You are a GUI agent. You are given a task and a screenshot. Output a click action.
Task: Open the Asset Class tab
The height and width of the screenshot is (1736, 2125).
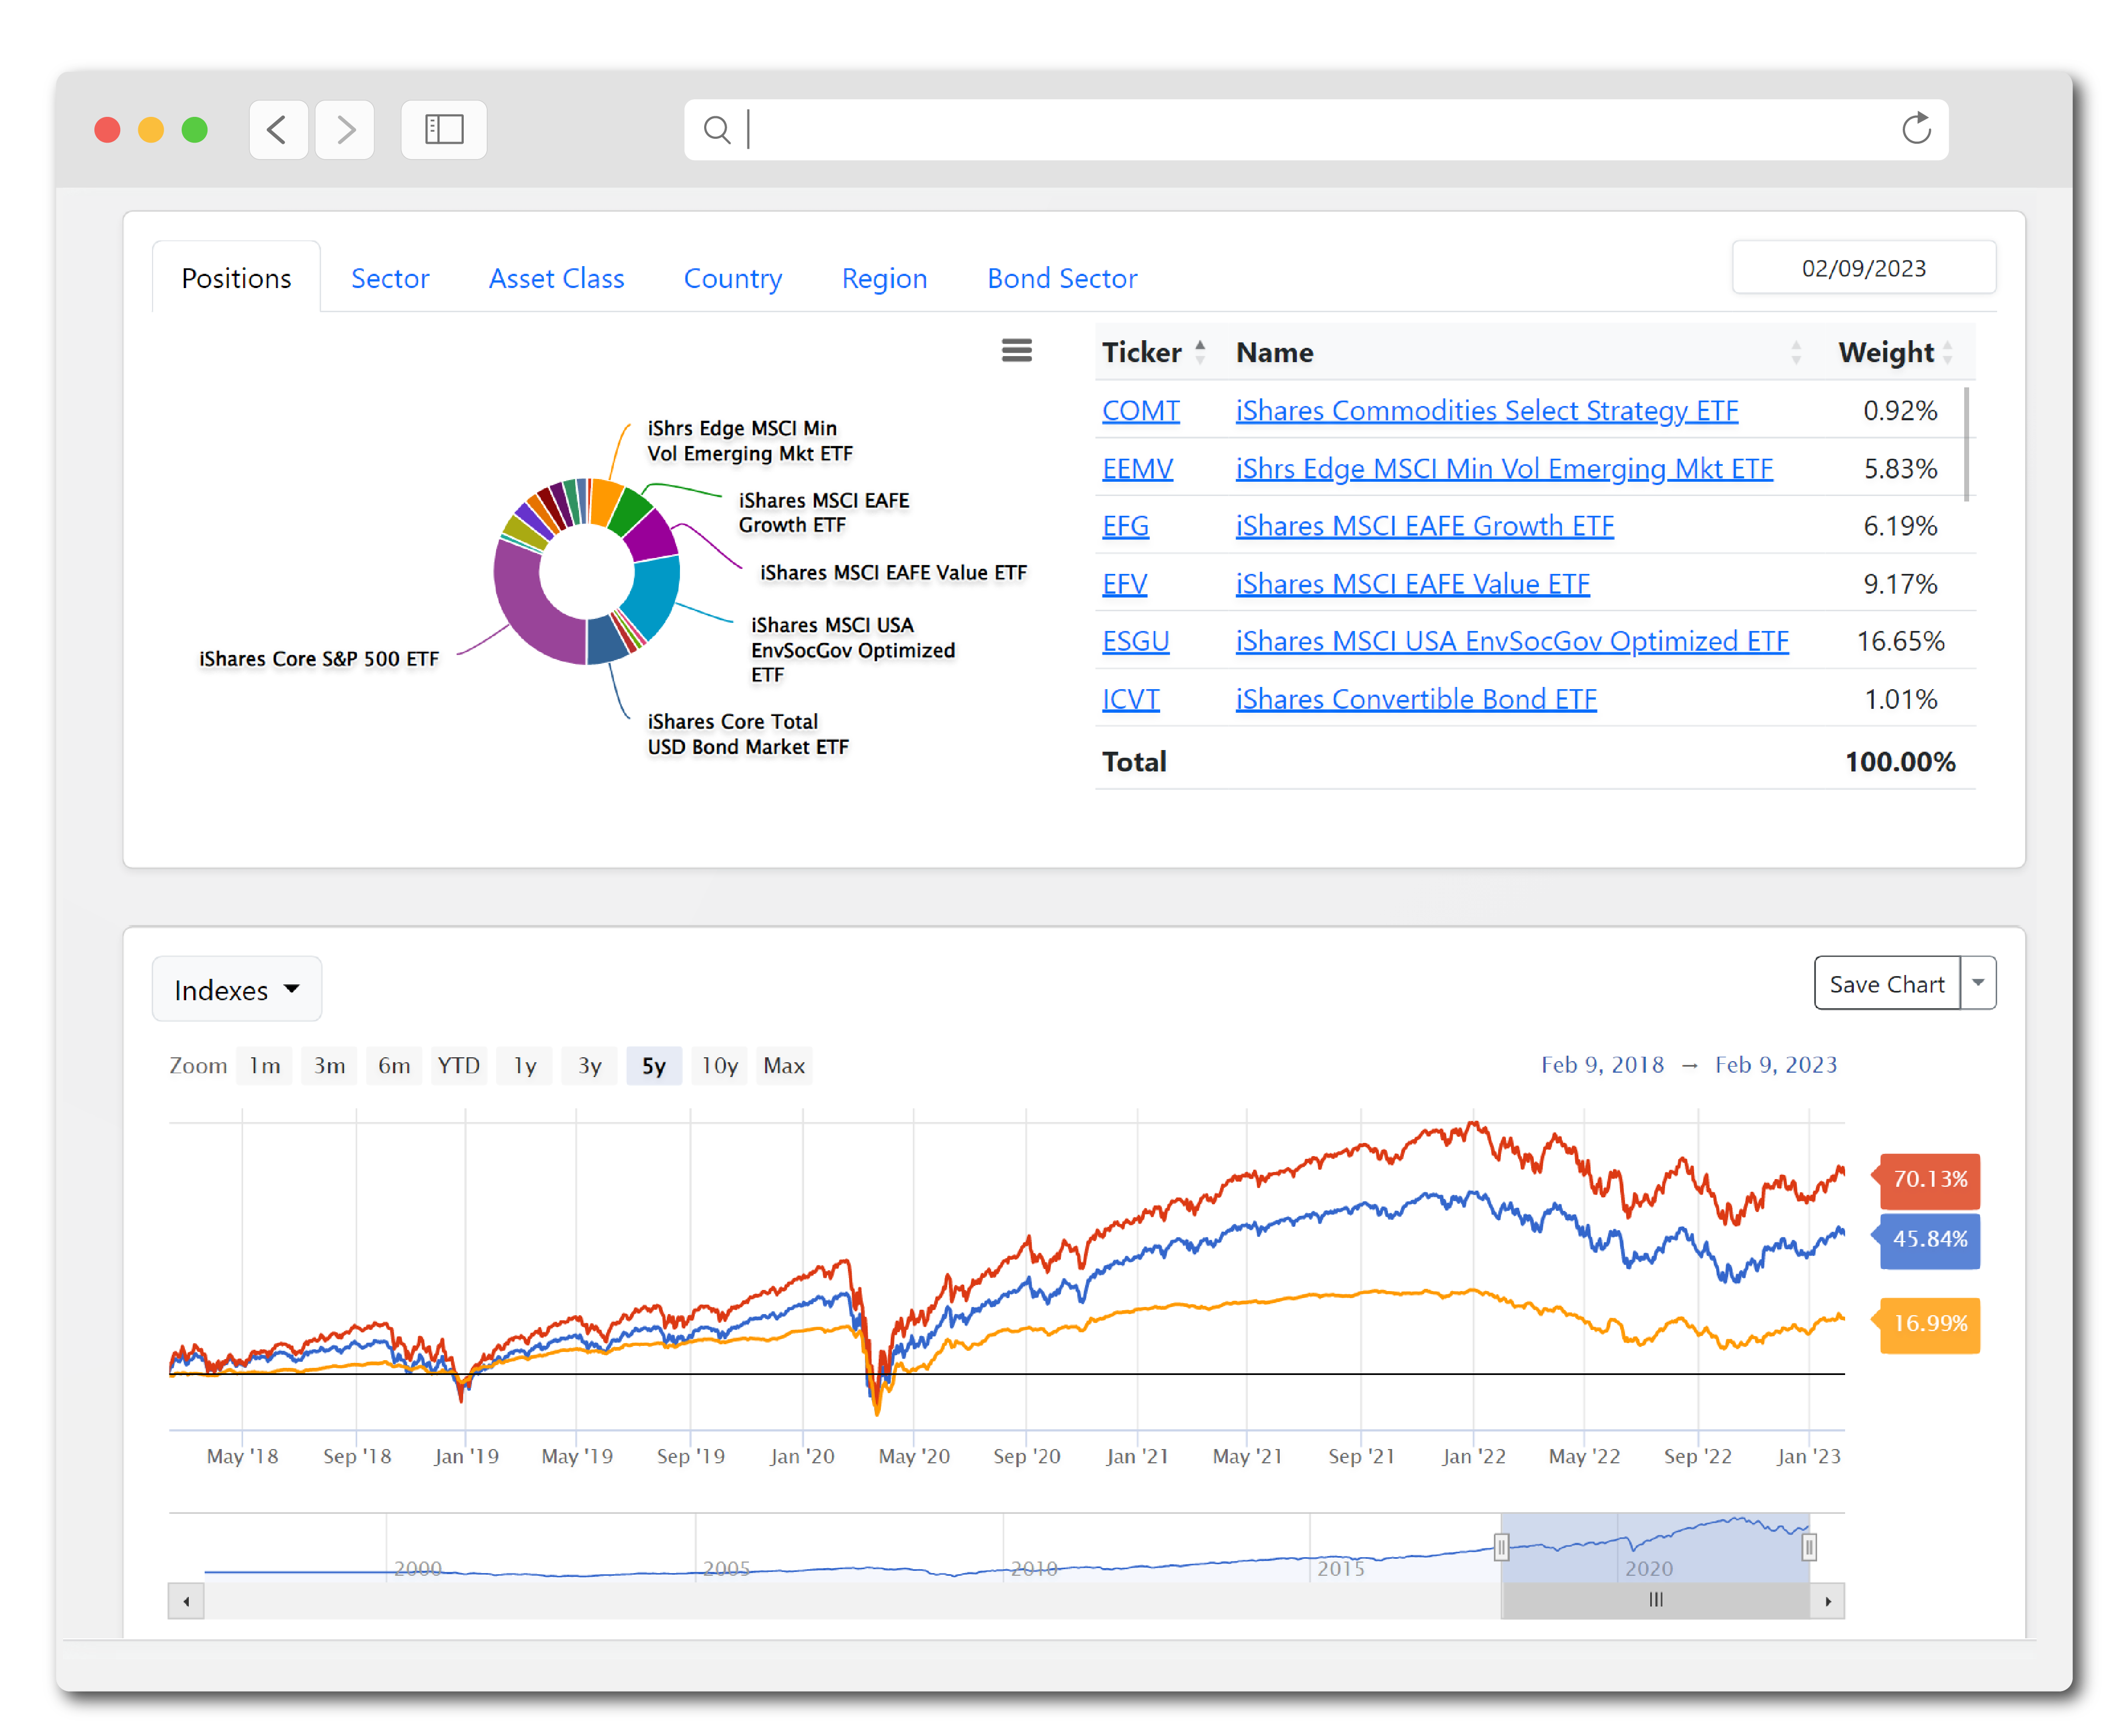(556, 278)
